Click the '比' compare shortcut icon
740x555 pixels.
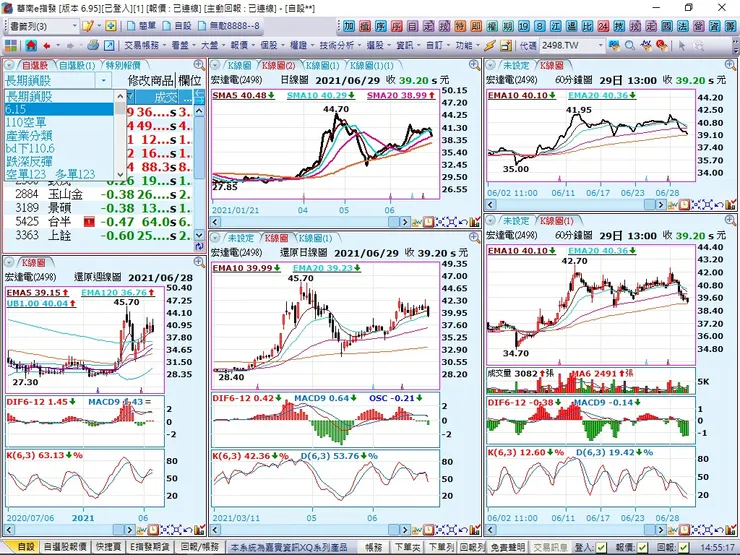click(x=587, y=26)
